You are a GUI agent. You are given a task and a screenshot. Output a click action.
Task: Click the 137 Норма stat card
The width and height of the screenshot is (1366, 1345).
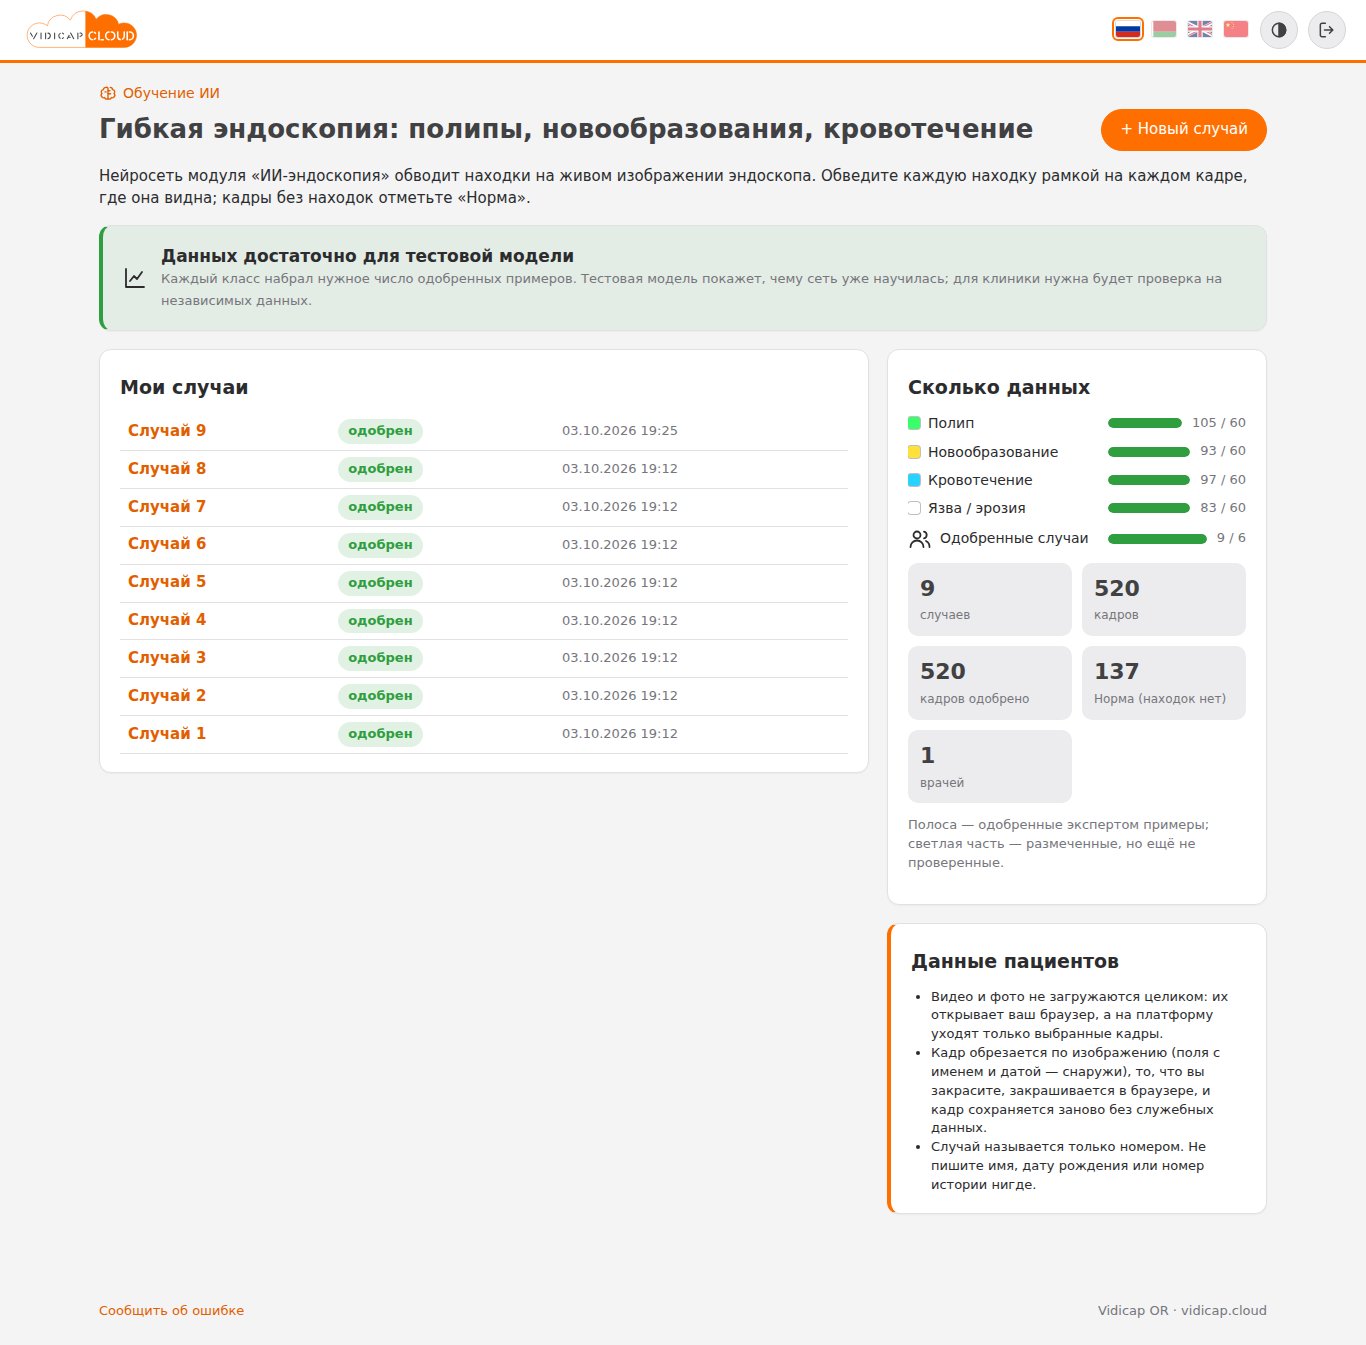tap(1164, 683)
